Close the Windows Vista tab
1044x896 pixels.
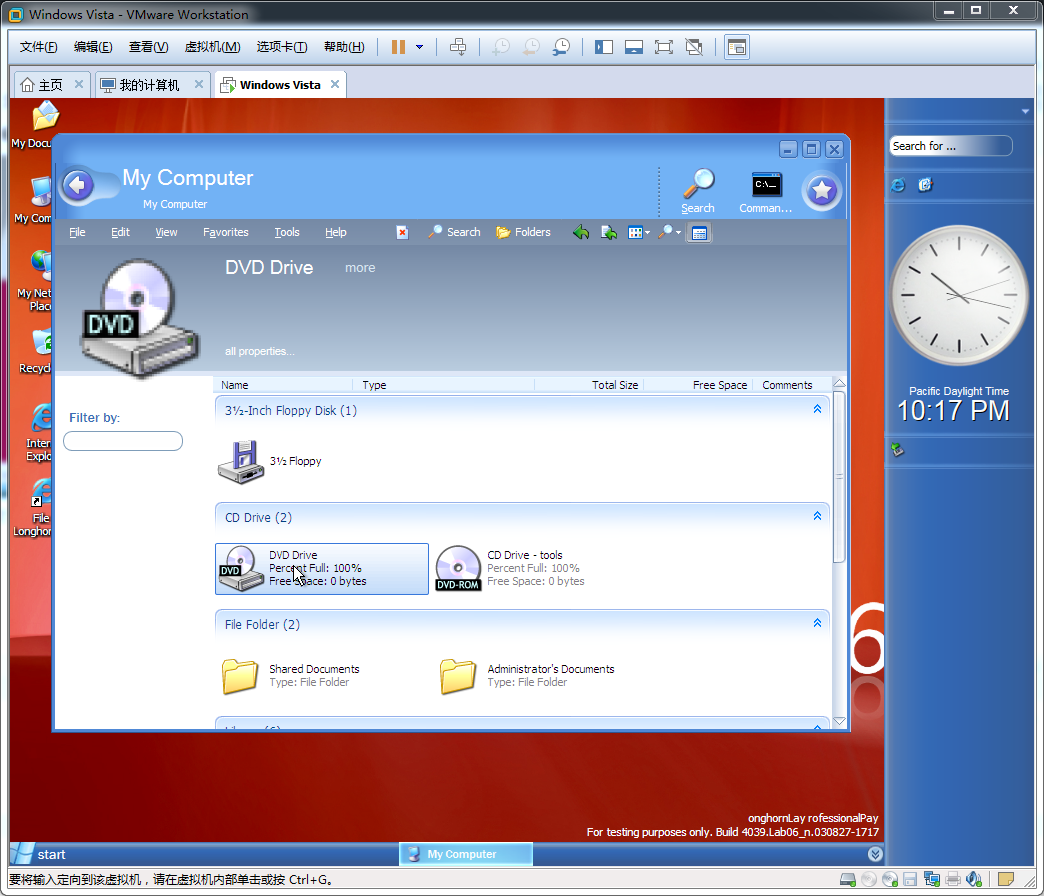(335, 84)
